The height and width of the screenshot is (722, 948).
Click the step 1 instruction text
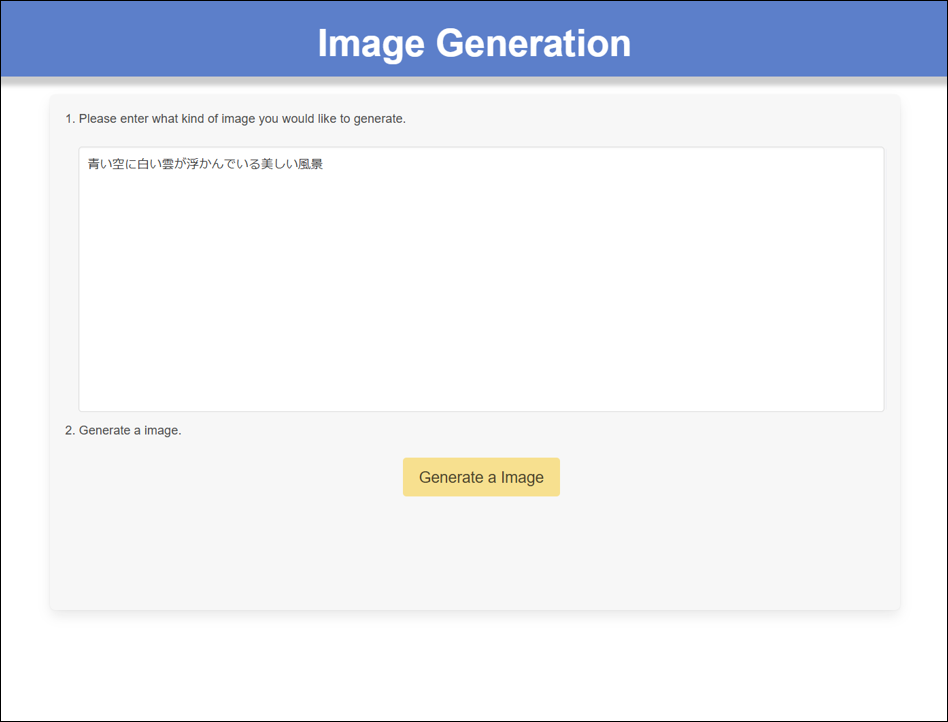(235, 118)
